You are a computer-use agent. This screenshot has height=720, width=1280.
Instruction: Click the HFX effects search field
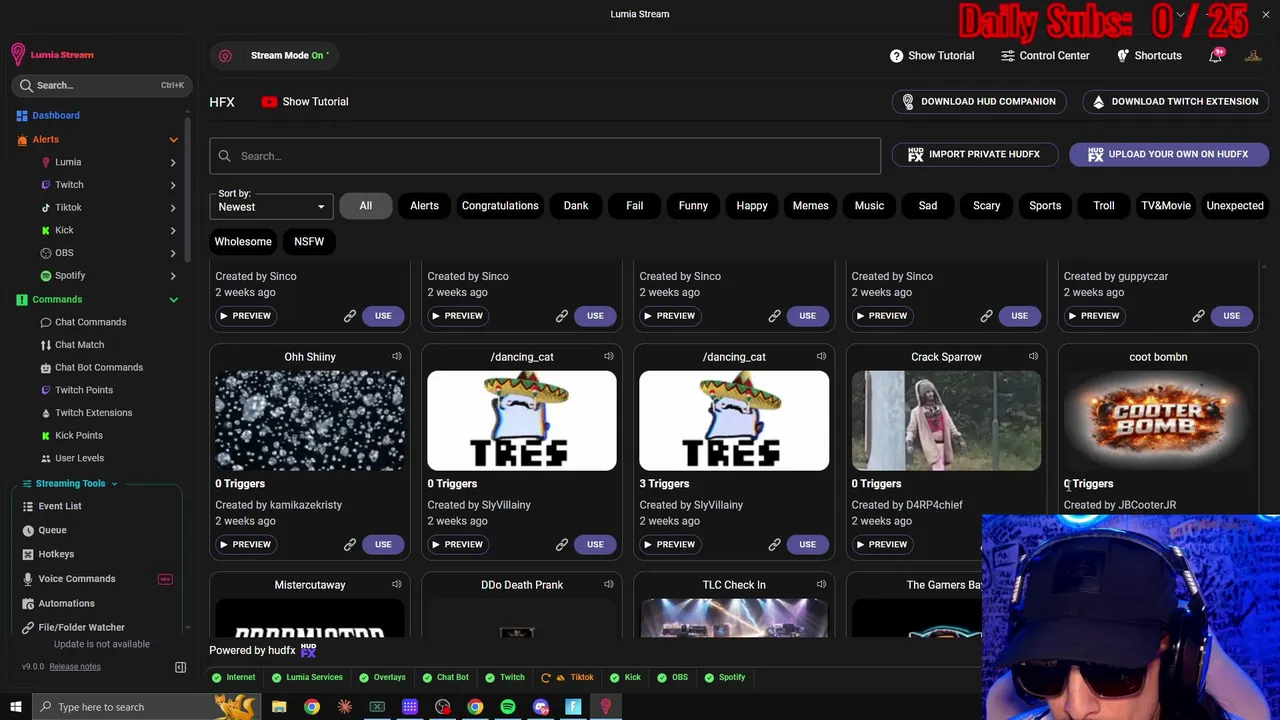[x=545, y=156]
